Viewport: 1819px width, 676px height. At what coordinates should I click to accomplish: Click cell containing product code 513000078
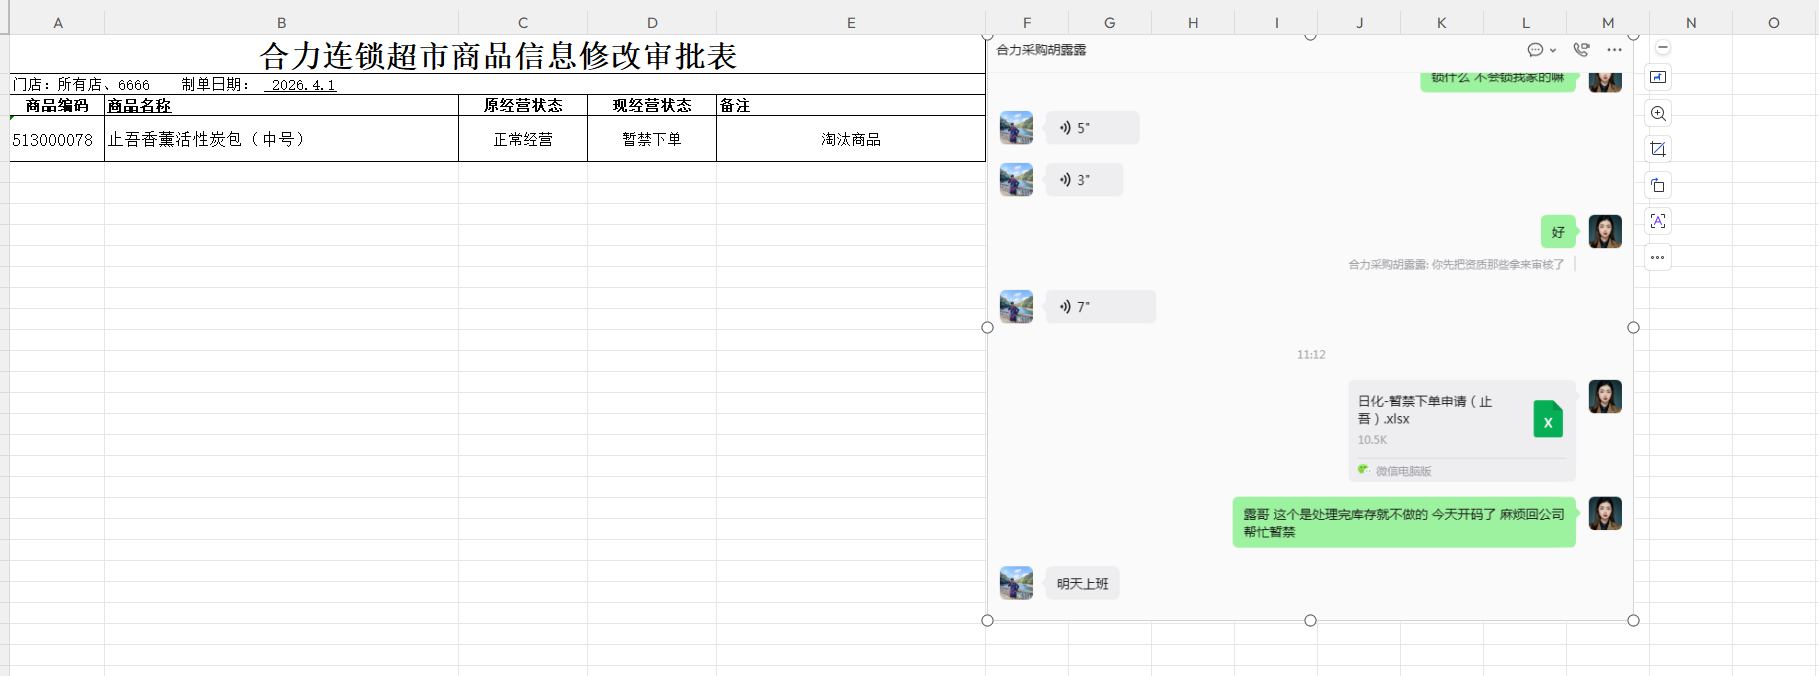[x=57, y=139]
